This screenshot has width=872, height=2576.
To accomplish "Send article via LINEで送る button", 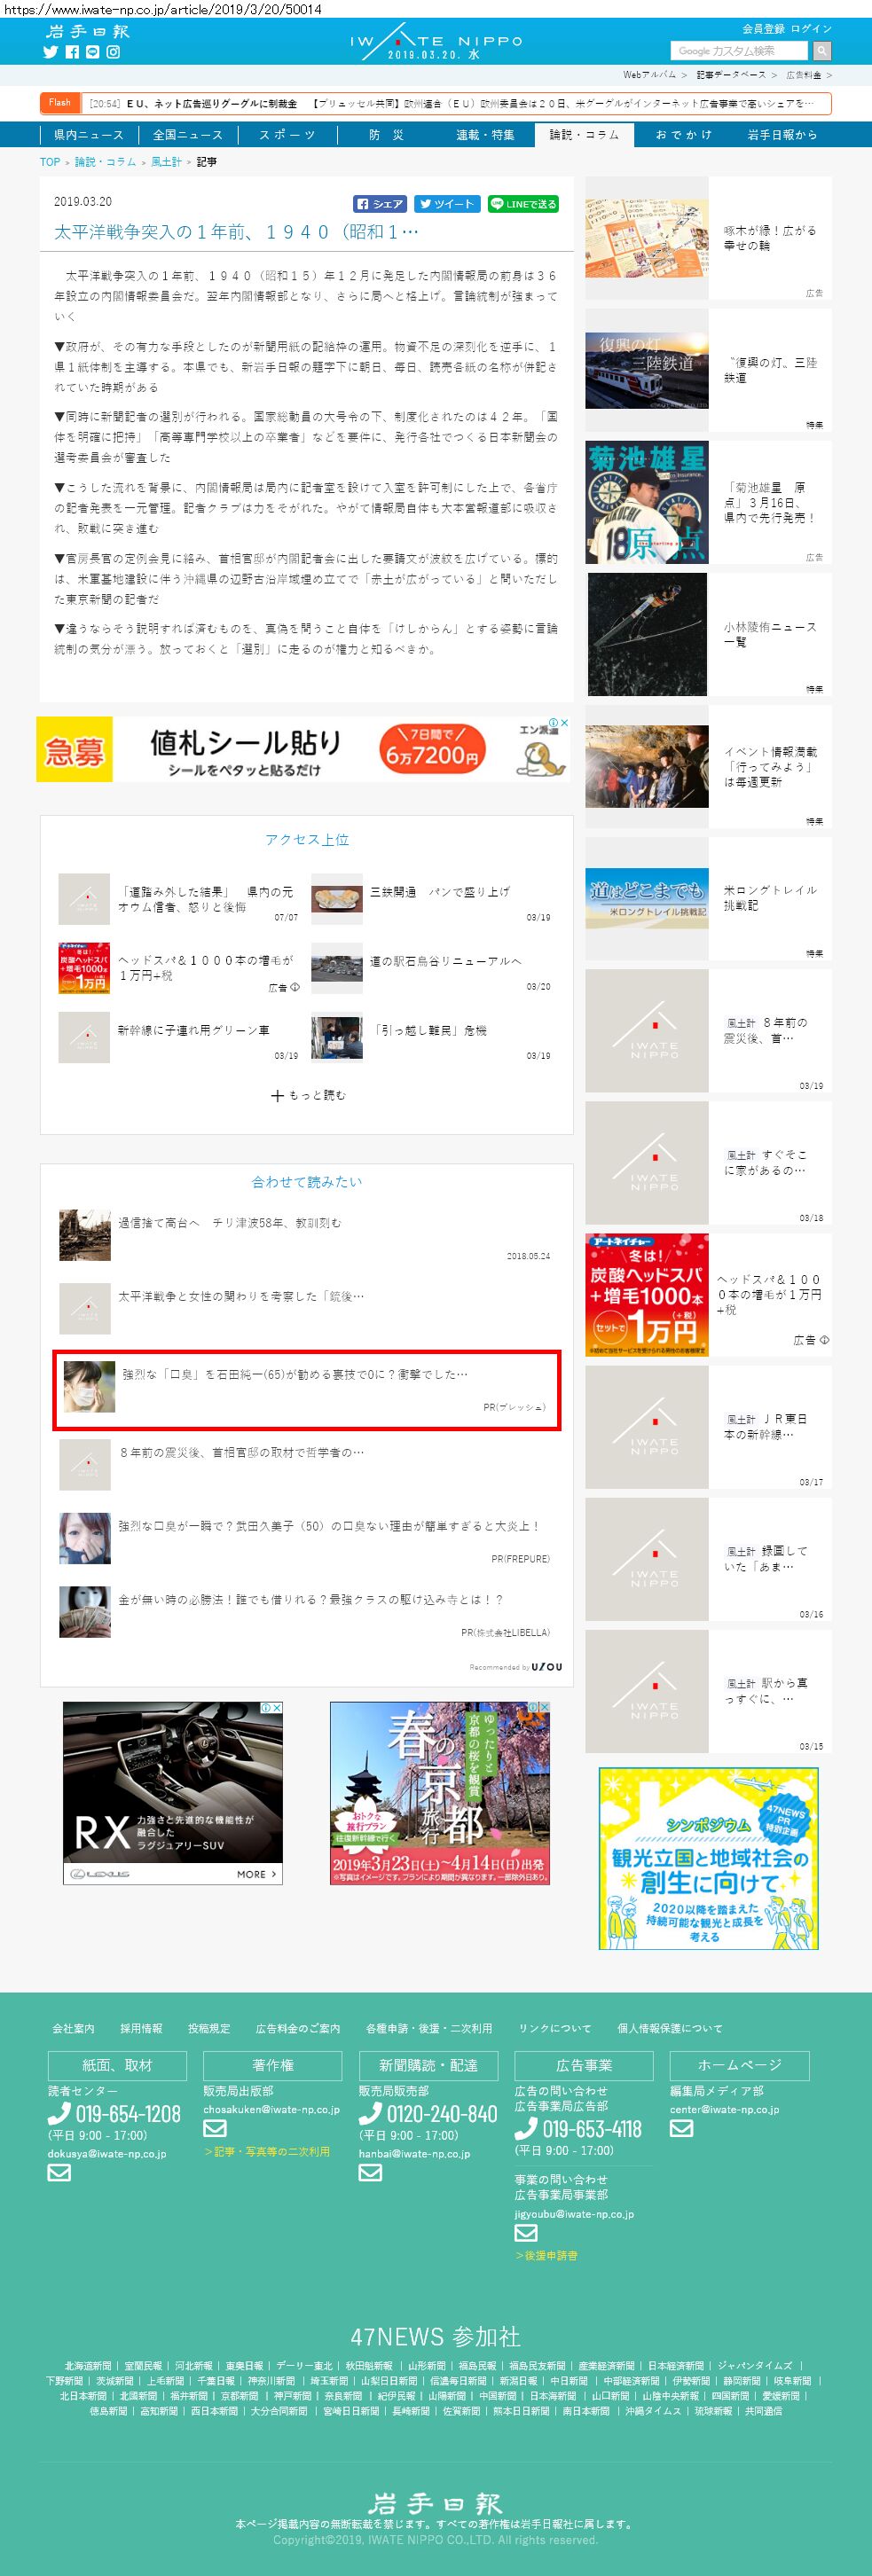I will tap(523, 204).
